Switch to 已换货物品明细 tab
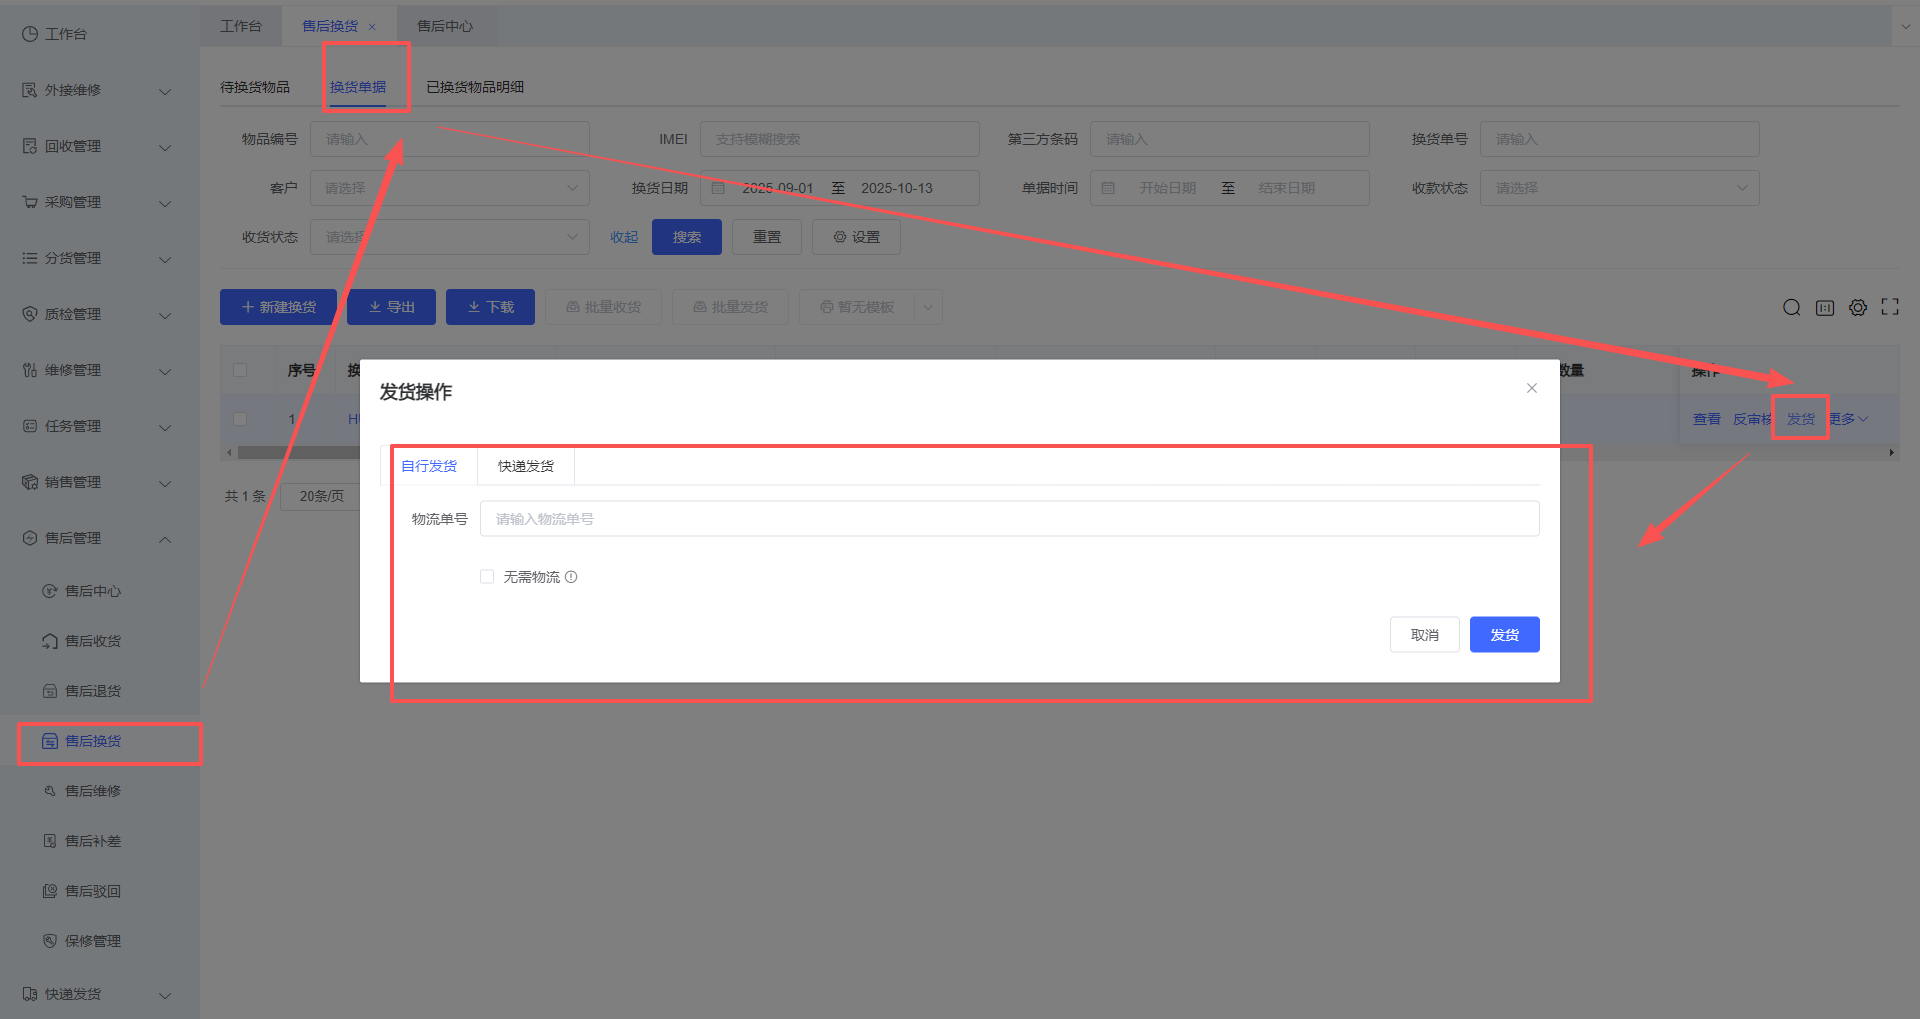Image resolution: width=1920 pixels, height=1019 pixels. pyautogui.click(x=475, y=87)
